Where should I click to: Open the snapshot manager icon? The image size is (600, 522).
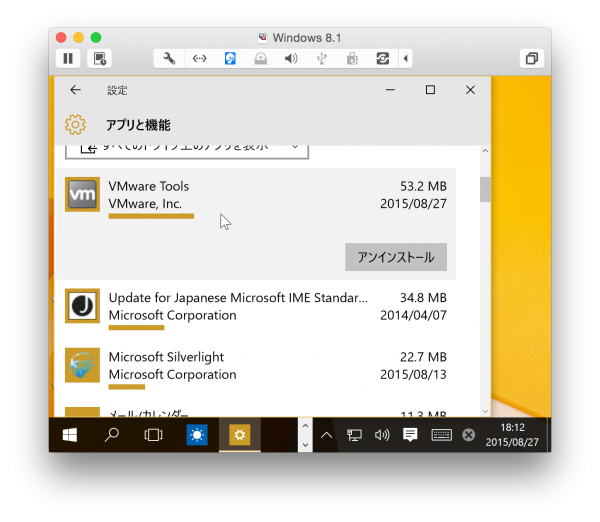coord(99,59)
